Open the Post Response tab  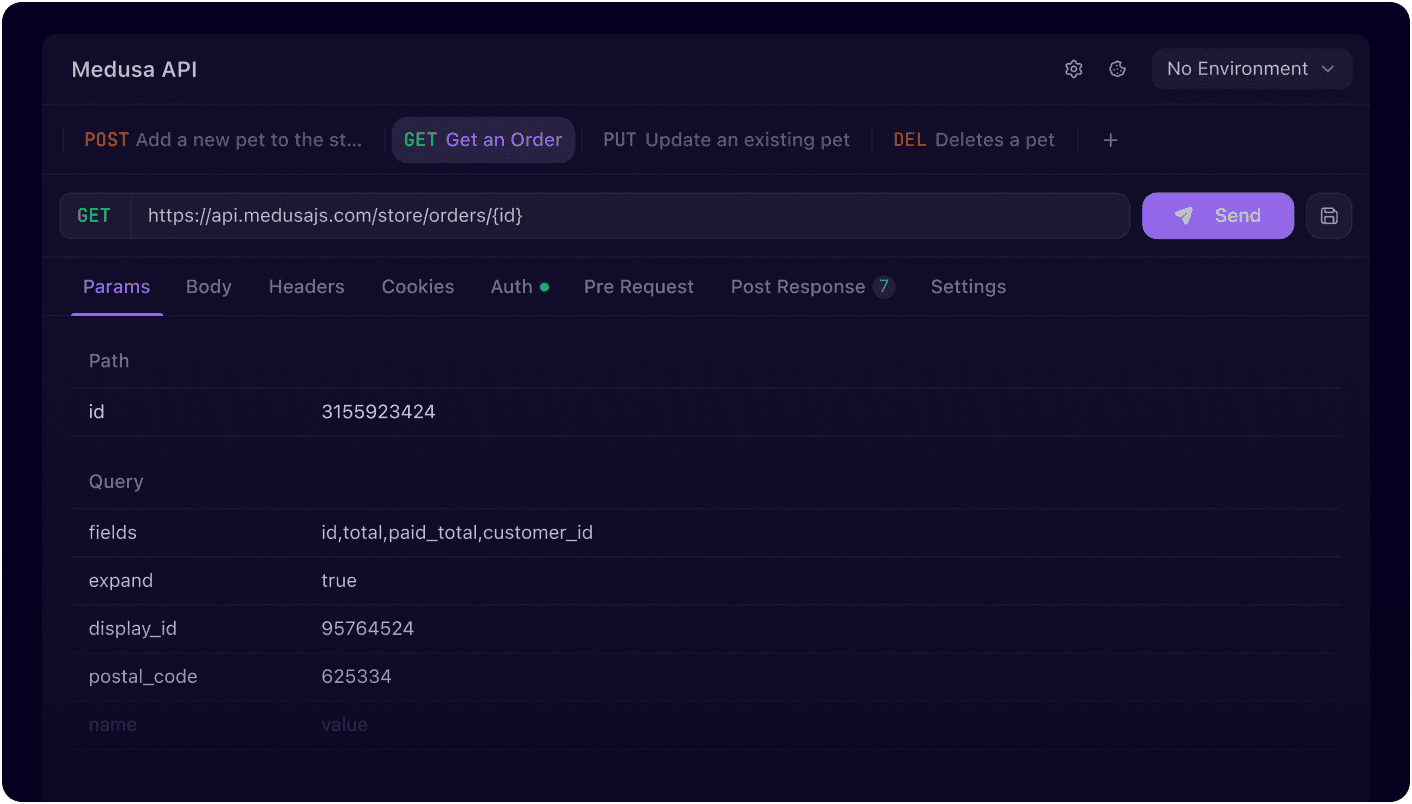pyautogui.click(x=812, y=287)
